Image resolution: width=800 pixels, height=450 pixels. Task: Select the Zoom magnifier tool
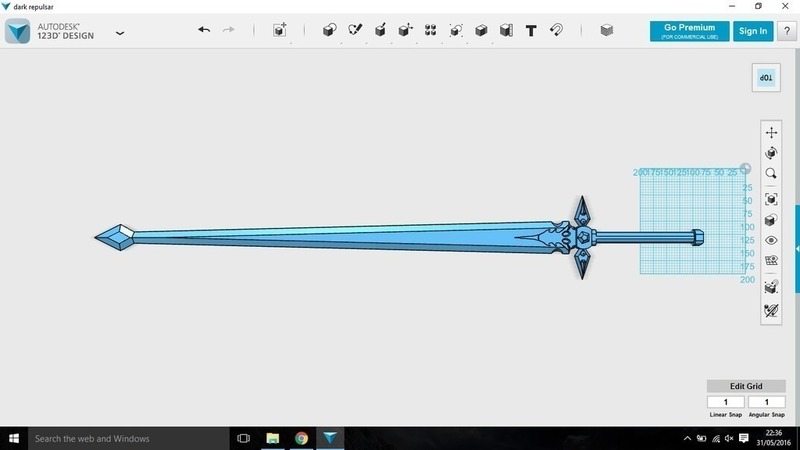click(x=771, y=173)
